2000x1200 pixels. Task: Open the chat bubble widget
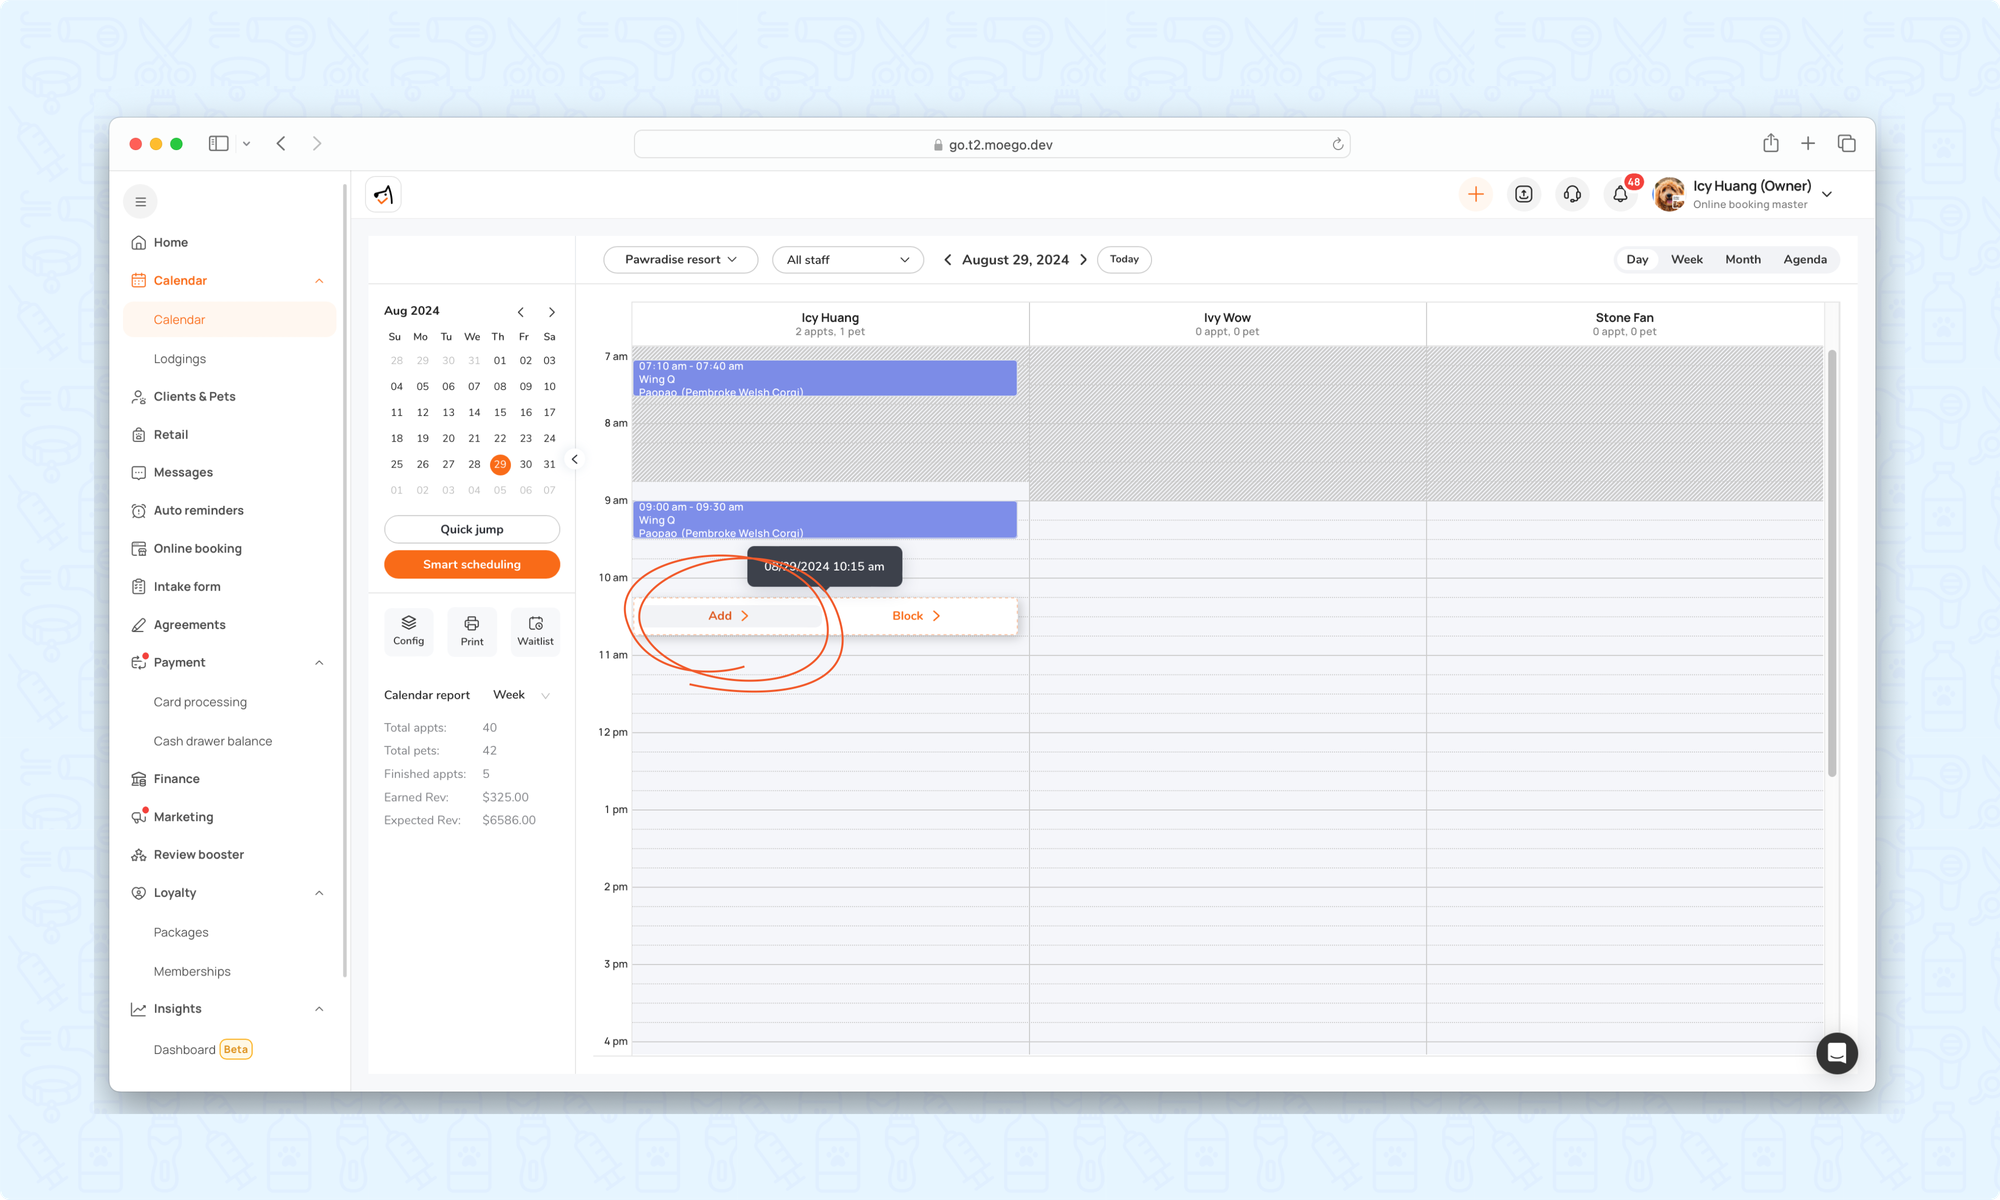(x=1836, y=1053)
